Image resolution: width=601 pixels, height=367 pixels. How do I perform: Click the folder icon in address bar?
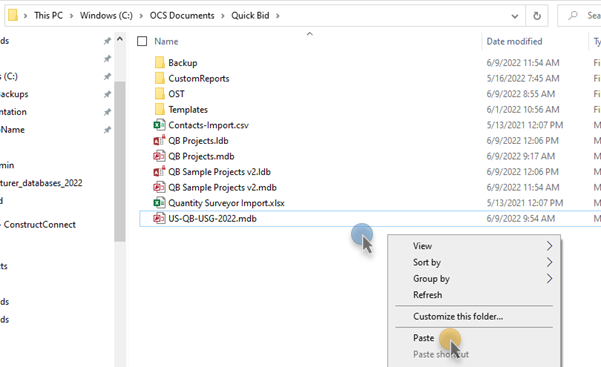pos(13,15)
